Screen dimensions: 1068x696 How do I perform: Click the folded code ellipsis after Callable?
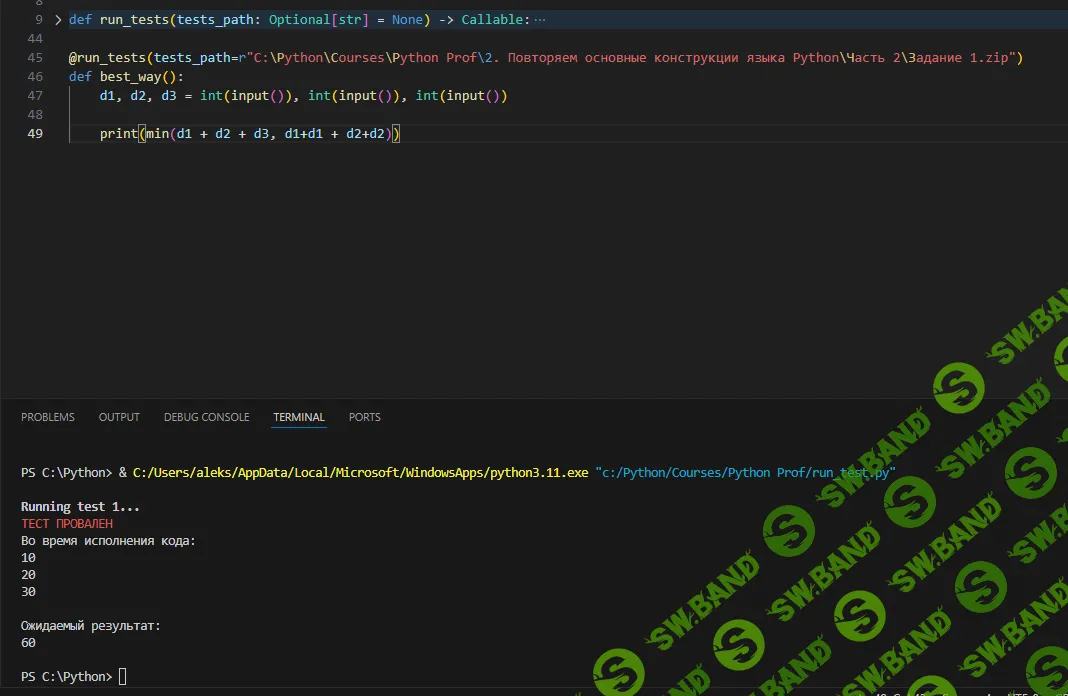point(540,20)
